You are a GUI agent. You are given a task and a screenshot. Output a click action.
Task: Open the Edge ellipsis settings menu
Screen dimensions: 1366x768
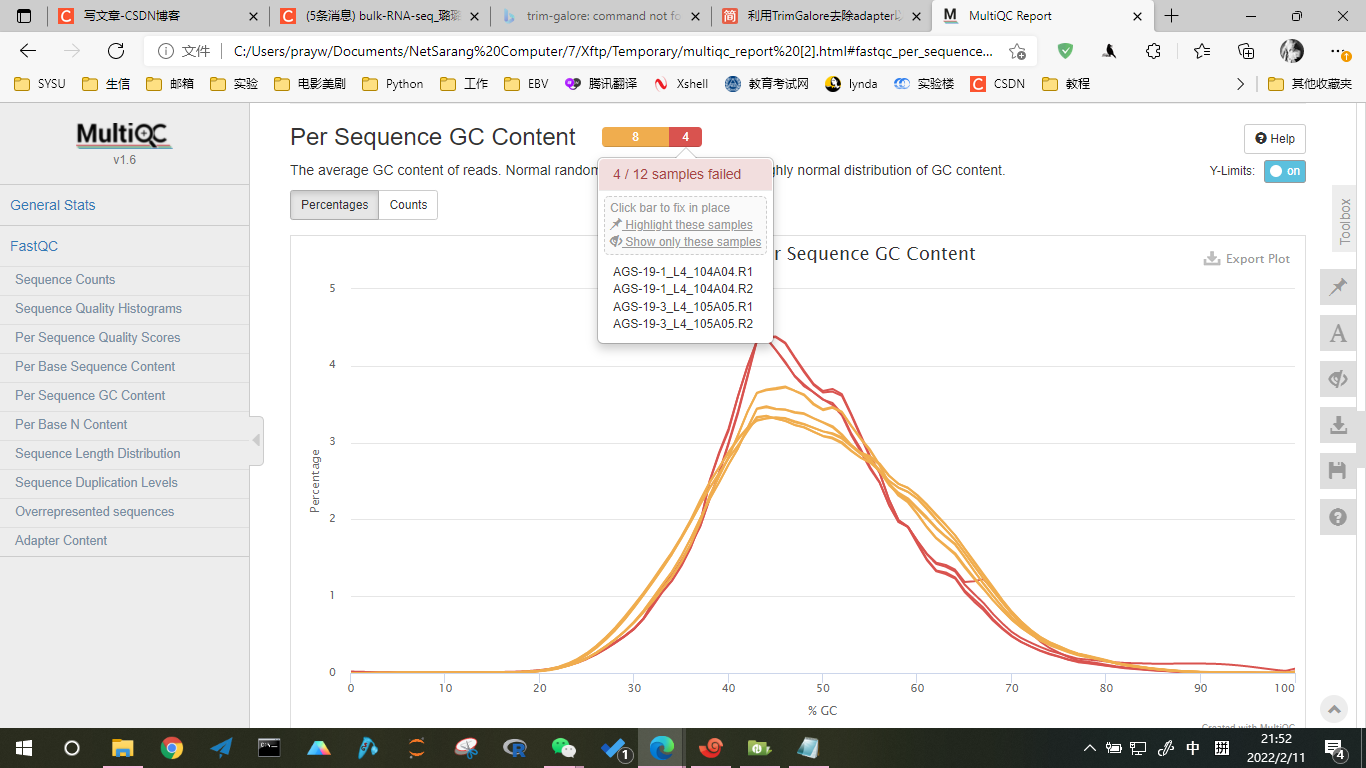click(1336, 50)
